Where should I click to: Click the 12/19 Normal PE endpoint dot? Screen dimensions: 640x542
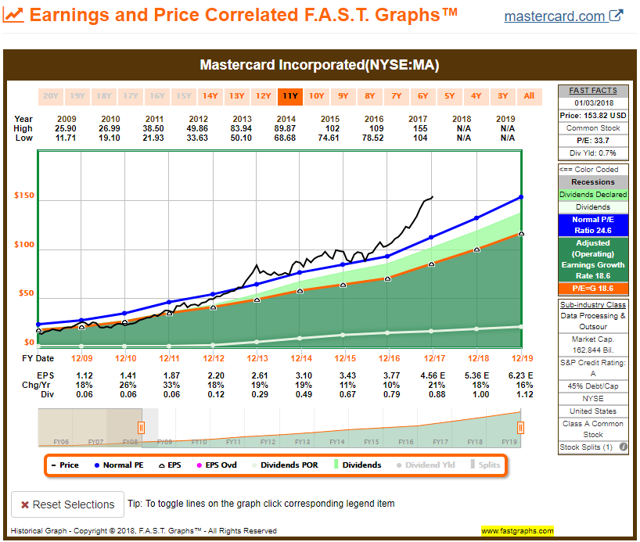(521, 197)
